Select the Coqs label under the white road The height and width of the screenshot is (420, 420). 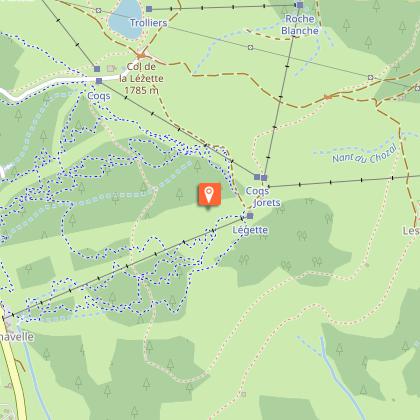pos(99,96)
